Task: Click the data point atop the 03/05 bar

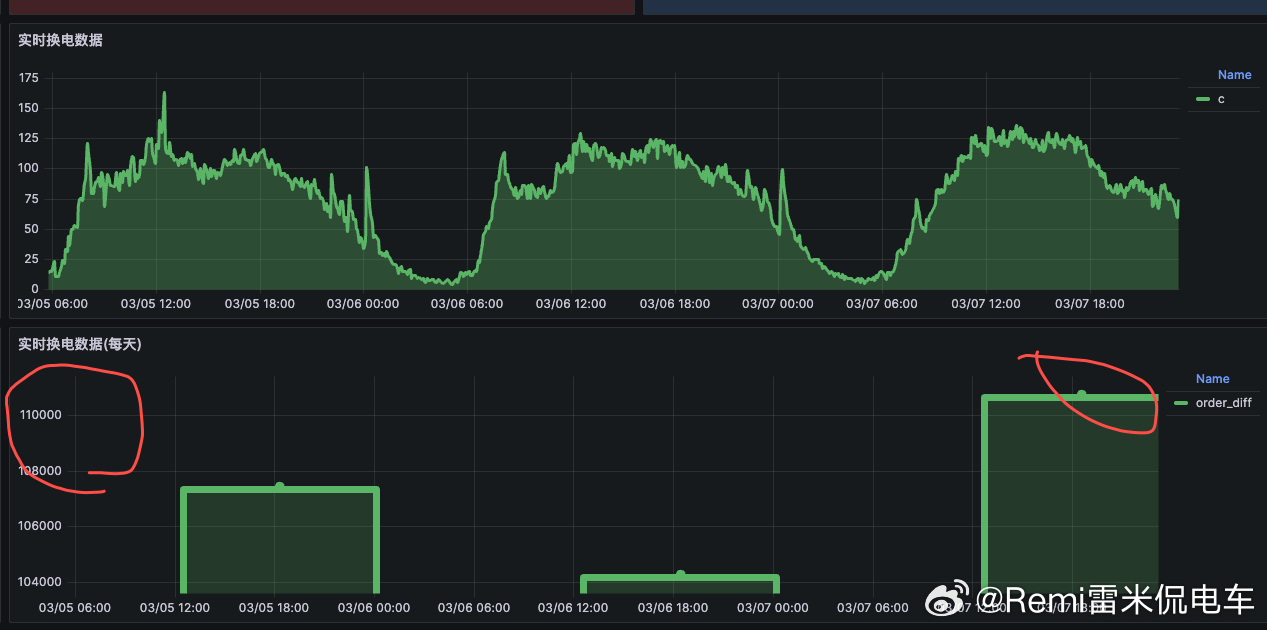Action: (x=280, y=487)
